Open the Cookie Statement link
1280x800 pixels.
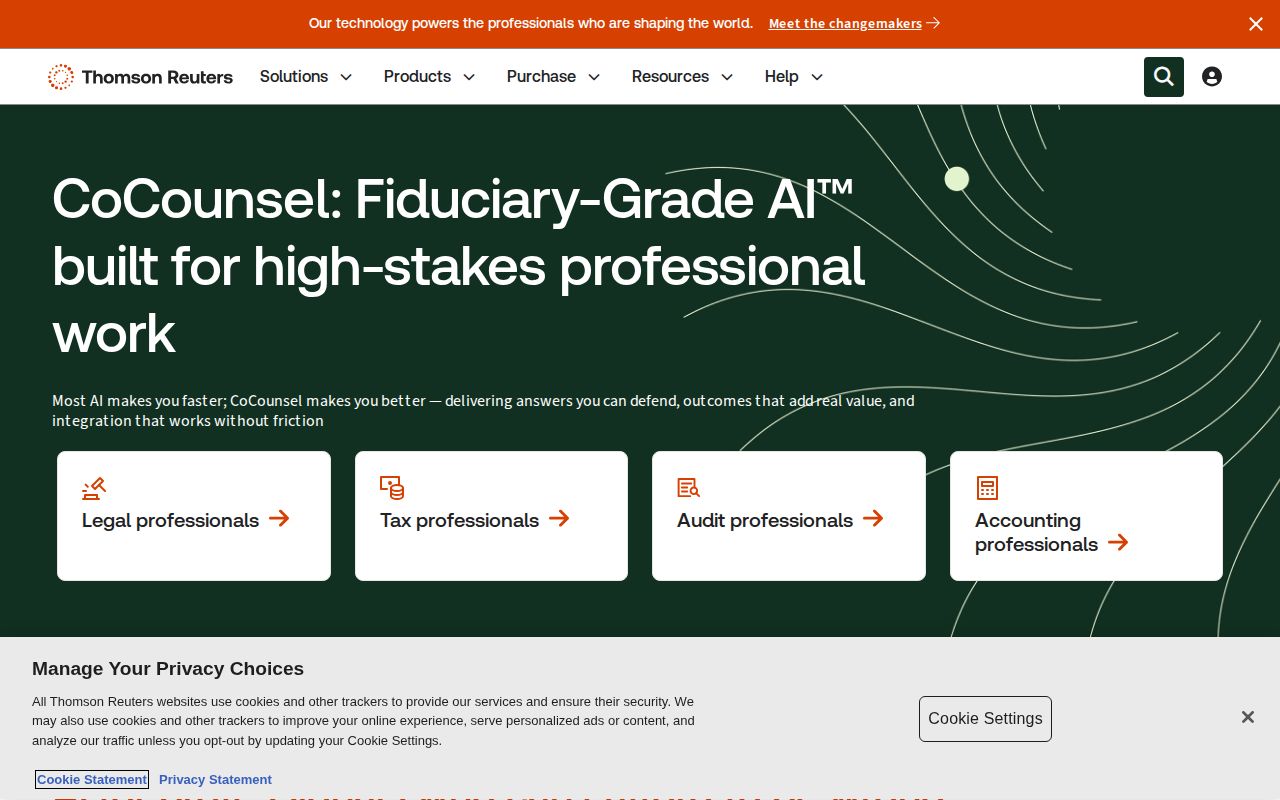point(92,780)
